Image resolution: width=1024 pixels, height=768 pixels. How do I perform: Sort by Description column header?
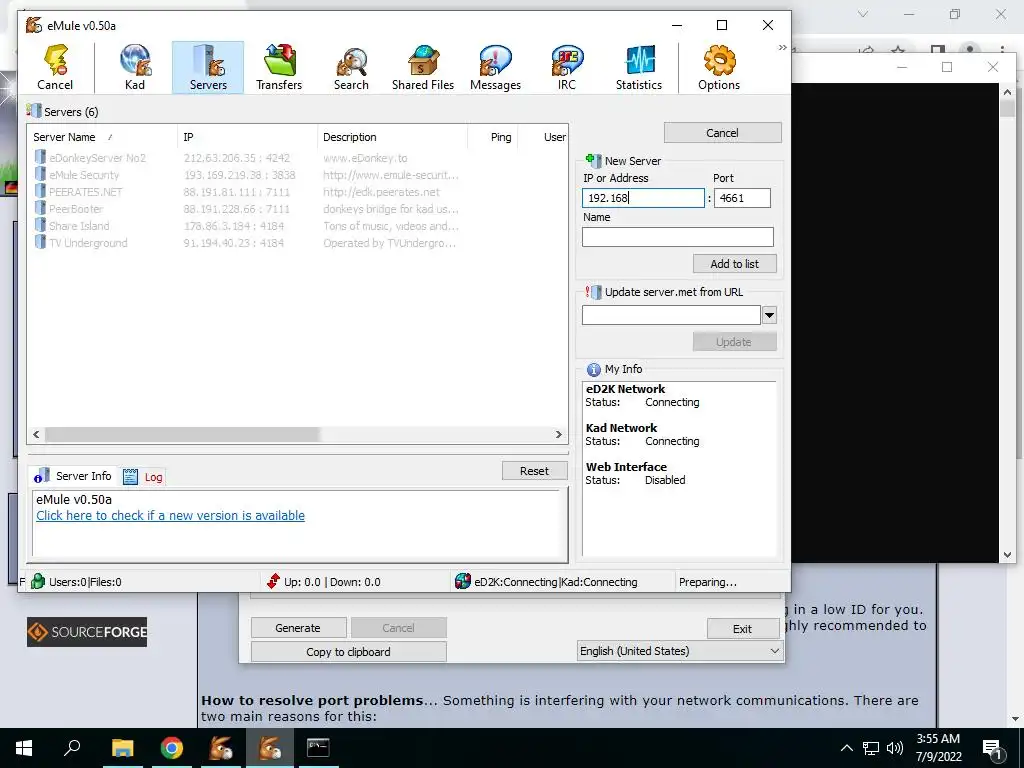pyautogui.click(x=392, y=137)
